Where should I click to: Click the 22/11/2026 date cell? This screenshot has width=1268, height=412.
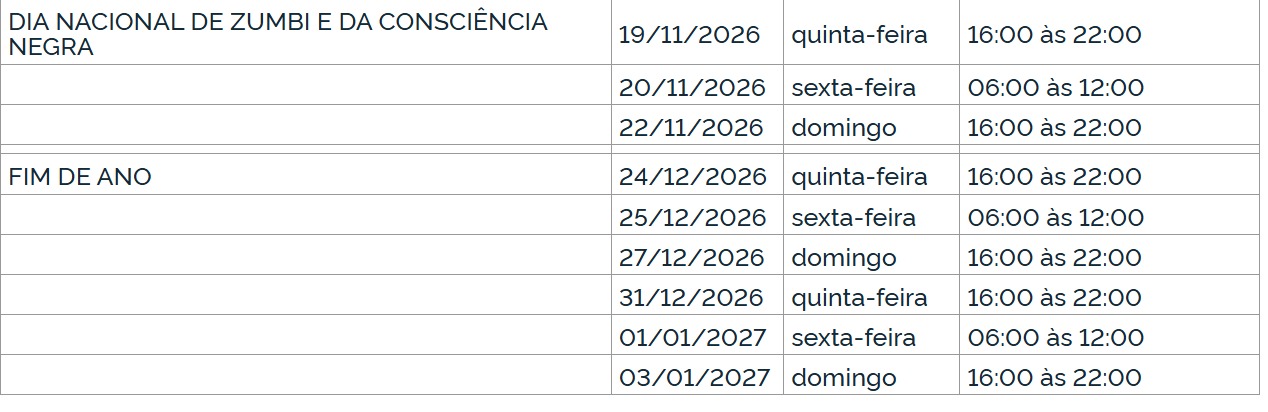691,128
